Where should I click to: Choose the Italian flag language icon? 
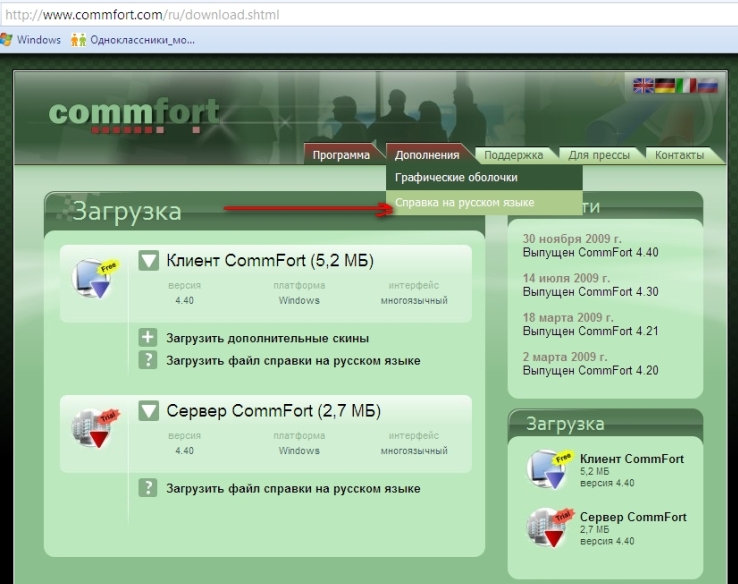coord(686,87)
